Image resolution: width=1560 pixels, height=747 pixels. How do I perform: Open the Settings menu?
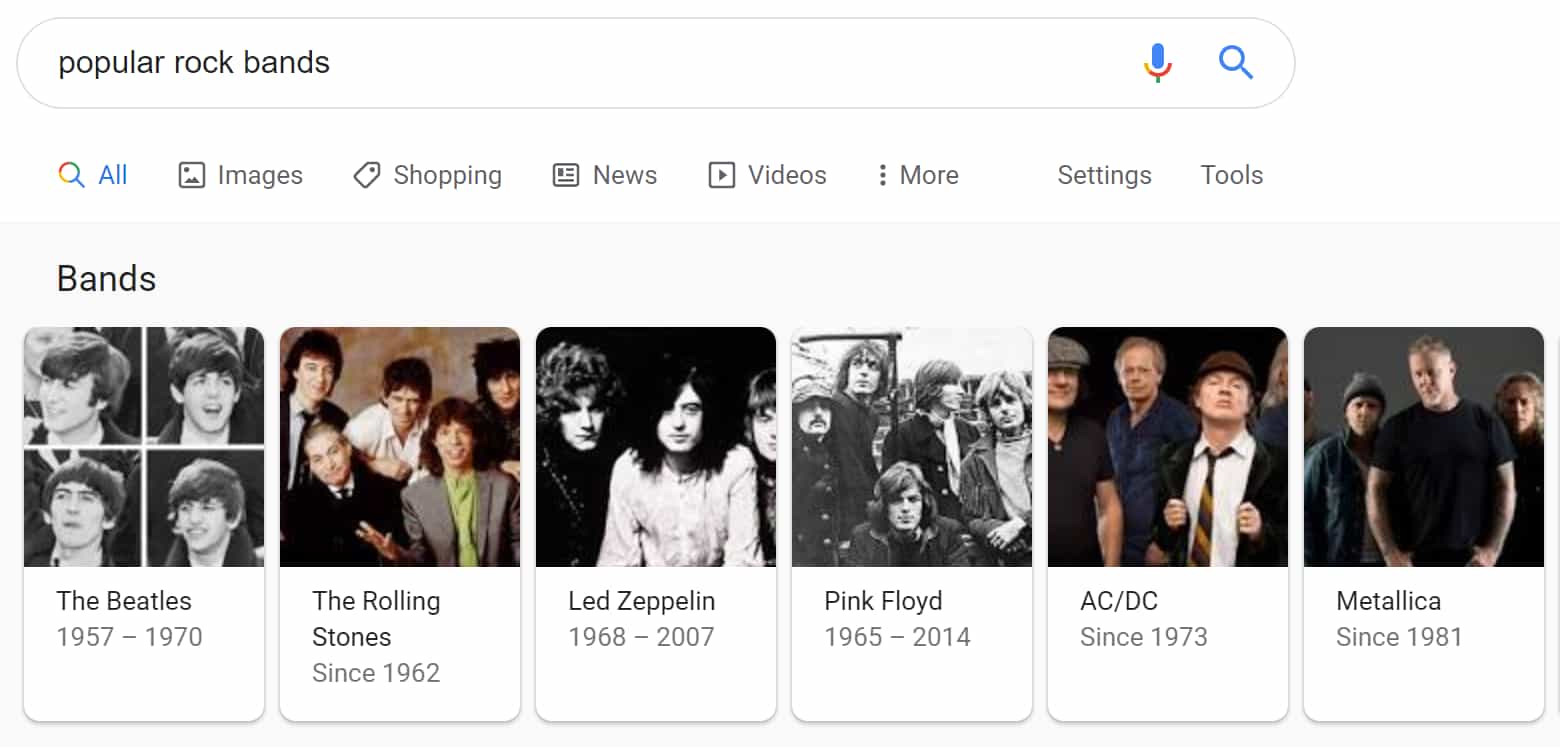[1104, 174]
